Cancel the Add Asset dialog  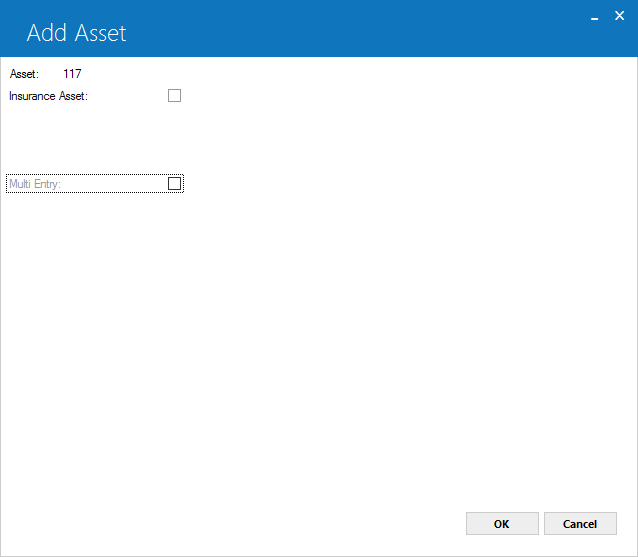pyautogui.click(x=580, y=524)
